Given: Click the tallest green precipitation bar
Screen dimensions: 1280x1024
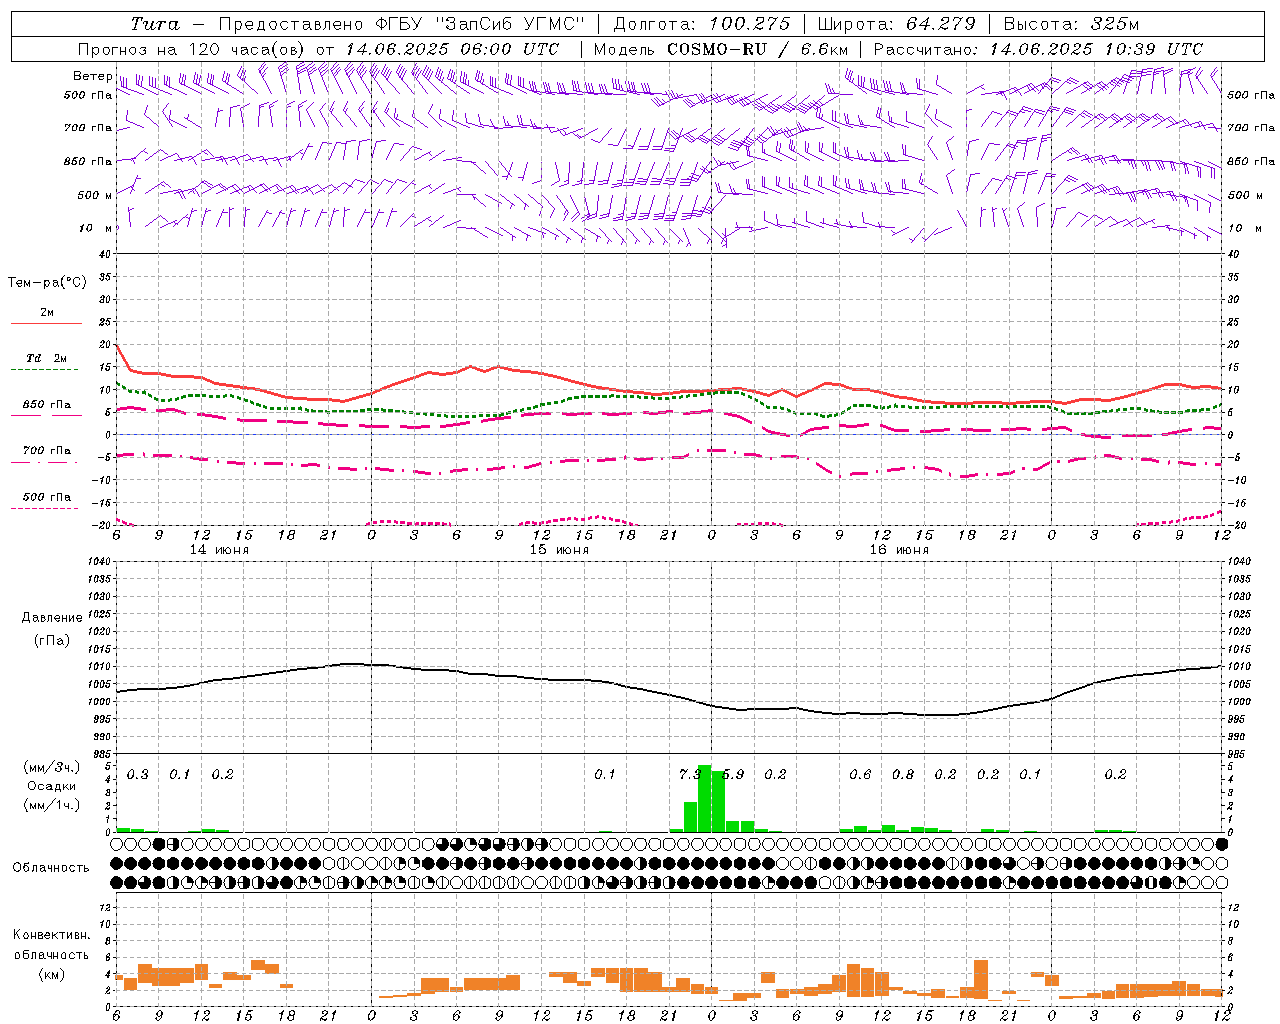Looking at the screenshot, I should click(704, 799).
